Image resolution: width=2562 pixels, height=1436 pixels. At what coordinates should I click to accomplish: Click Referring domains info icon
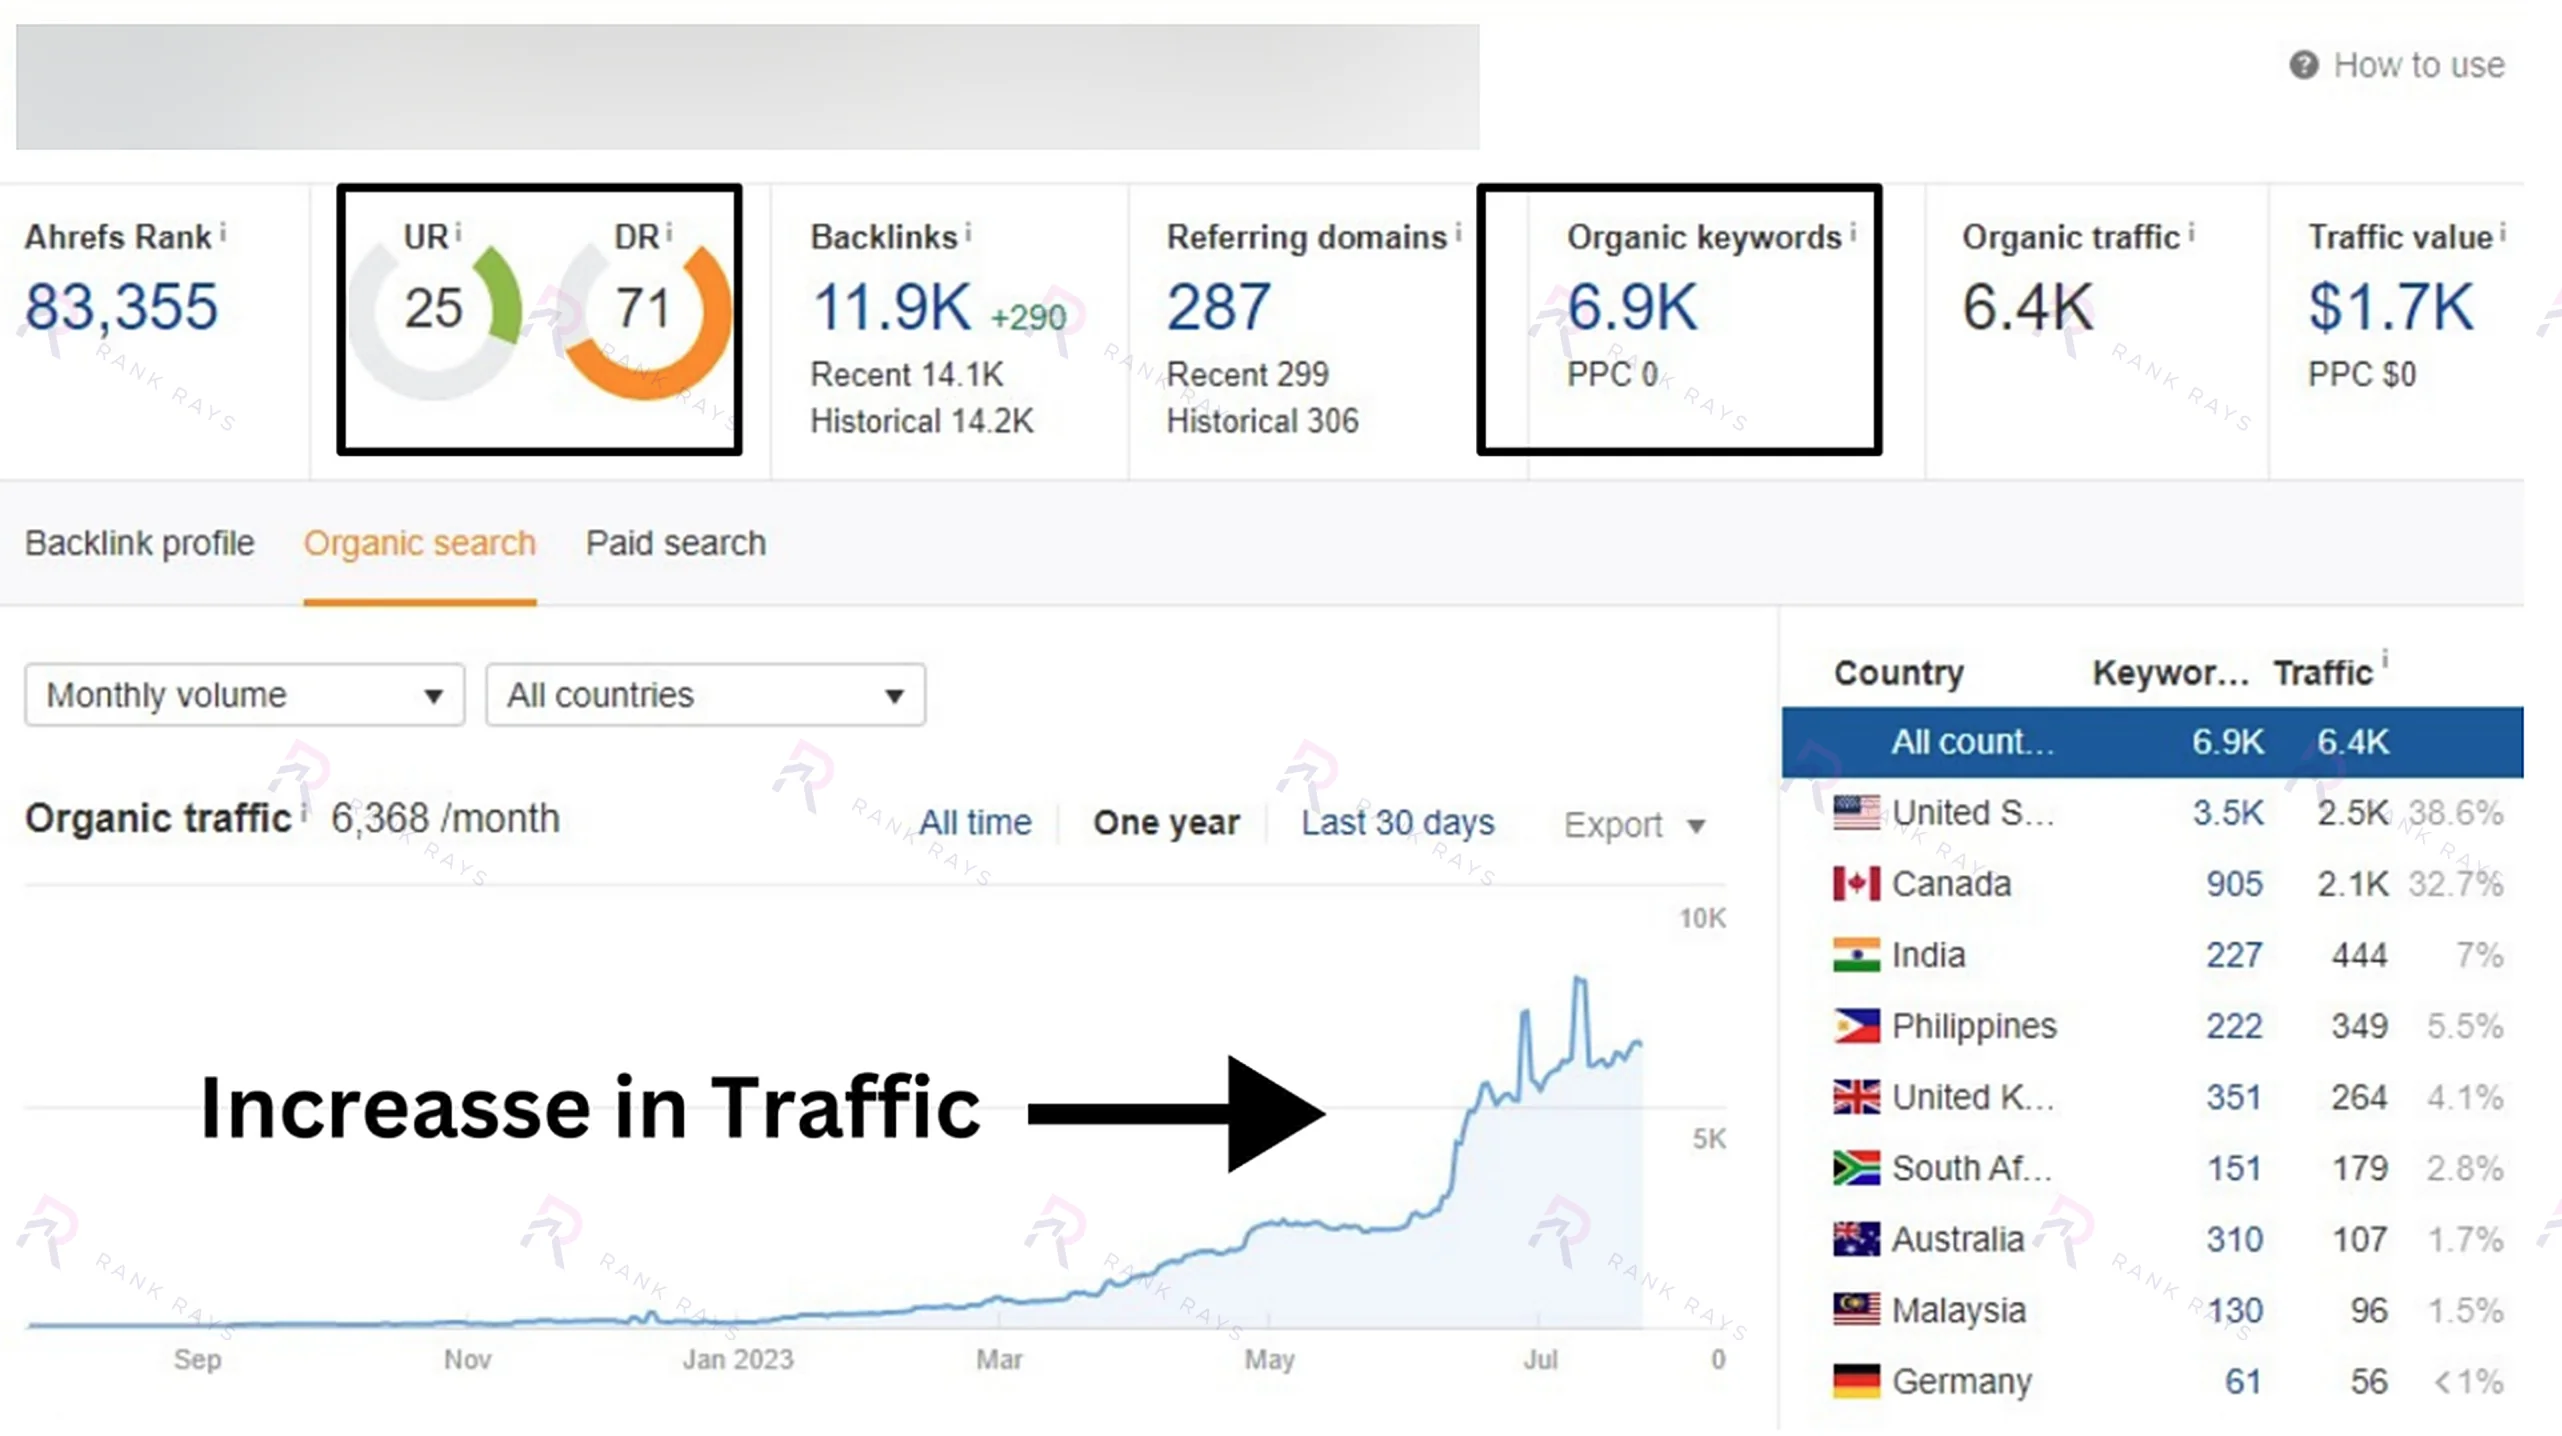pos(1458,233)
